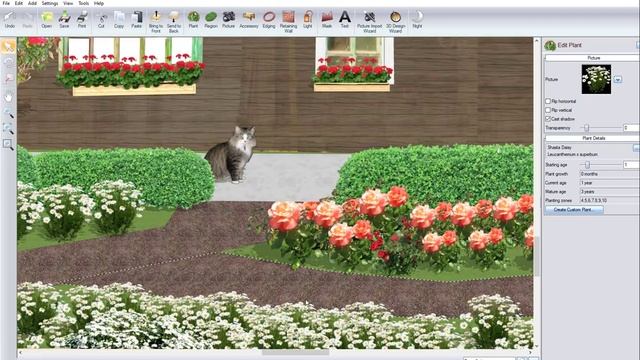
Task: Select the pointer tool in left sidebar
Action: pyautogui.click(x=8, y=46)
